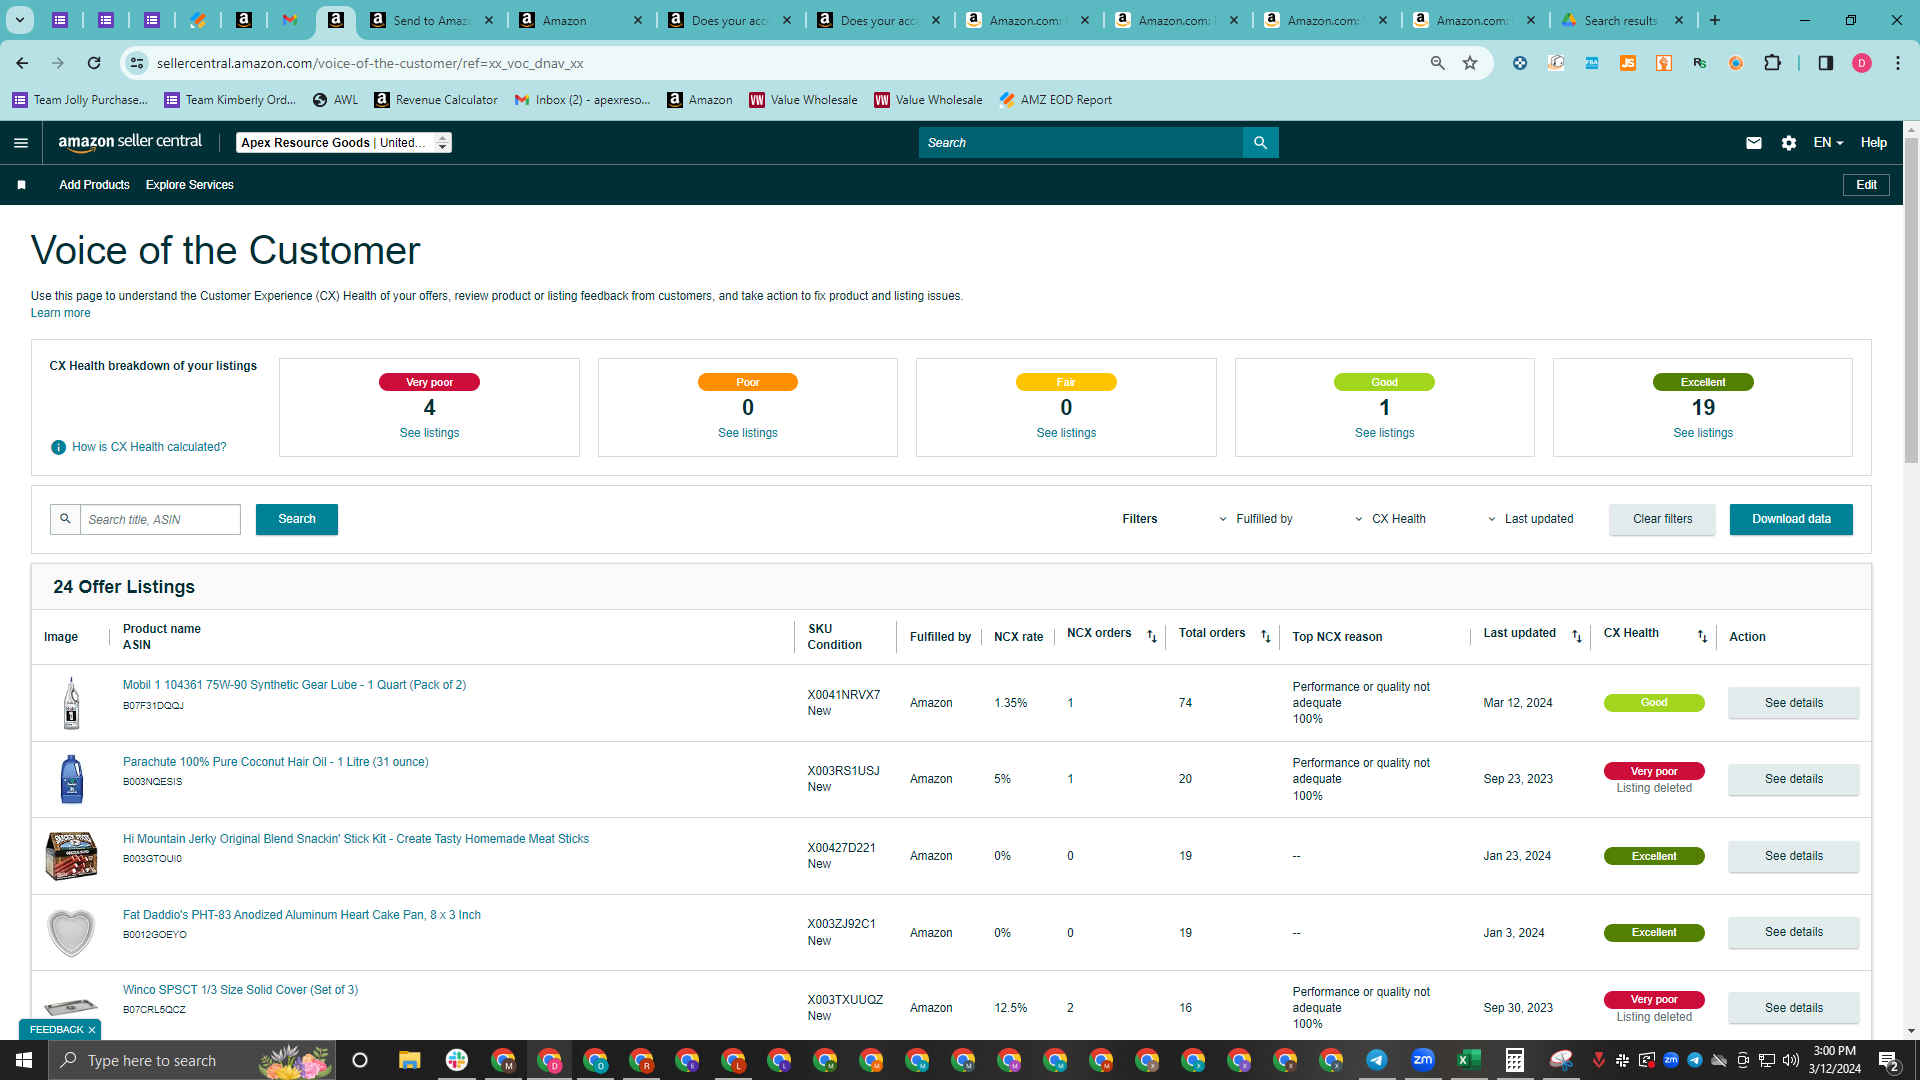Image resolution: width=1920 pixels, height=1080 pixels.
Task: Sort the table by CX Health
Action: click(1702, 636)
